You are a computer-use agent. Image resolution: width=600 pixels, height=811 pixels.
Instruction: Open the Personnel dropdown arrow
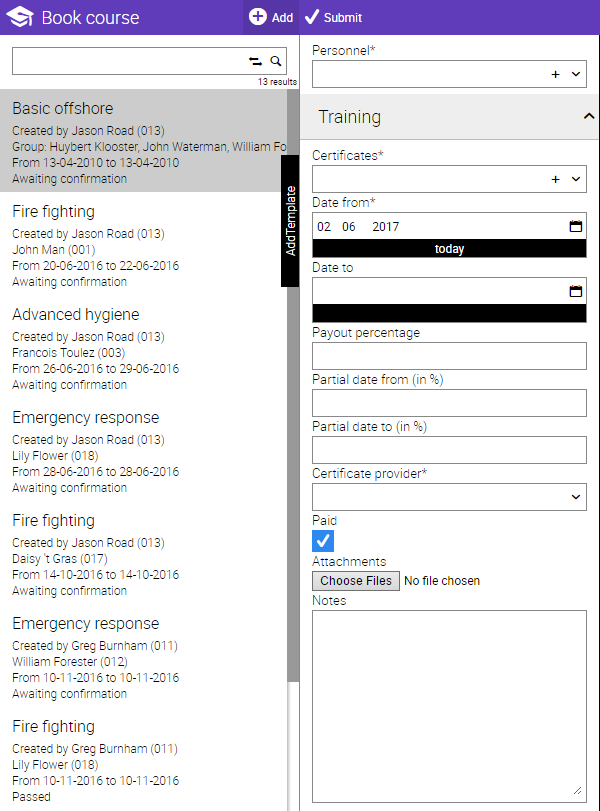(576, 74)
